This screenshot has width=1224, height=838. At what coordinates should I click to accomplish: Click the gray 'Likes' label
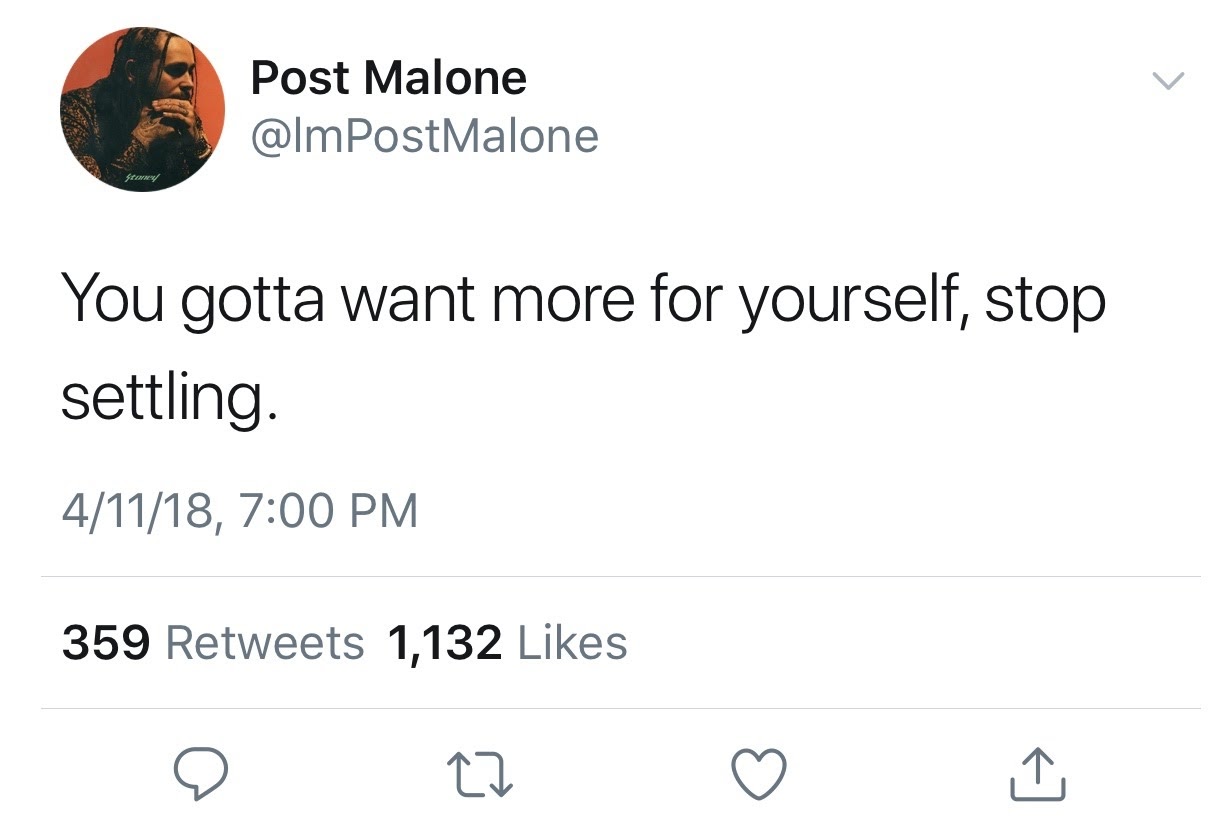(573, 642)
